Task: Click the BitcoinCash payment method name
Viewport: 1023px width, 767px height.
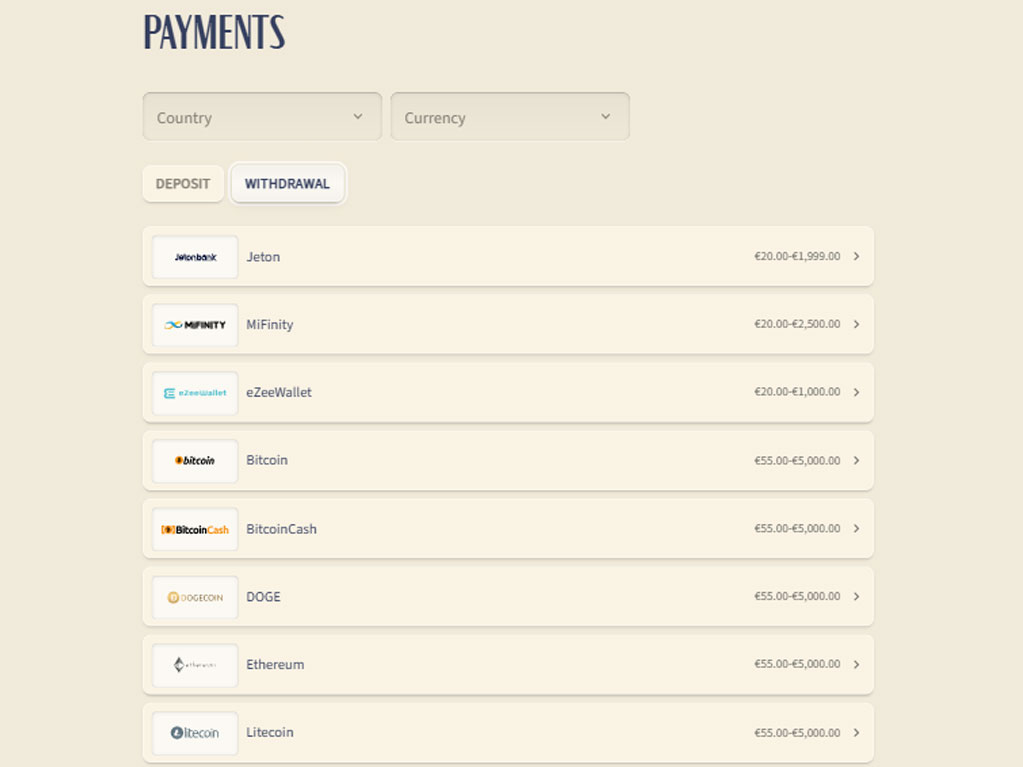Action: pyautogui.click(x=281, y=528)
